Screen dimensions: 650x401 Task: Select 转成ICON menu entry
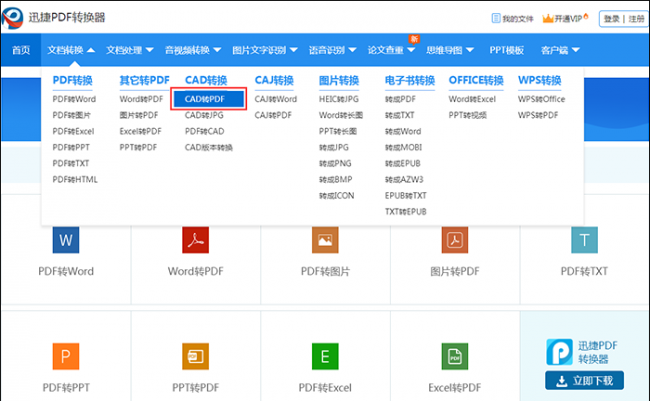click(337, 196)
